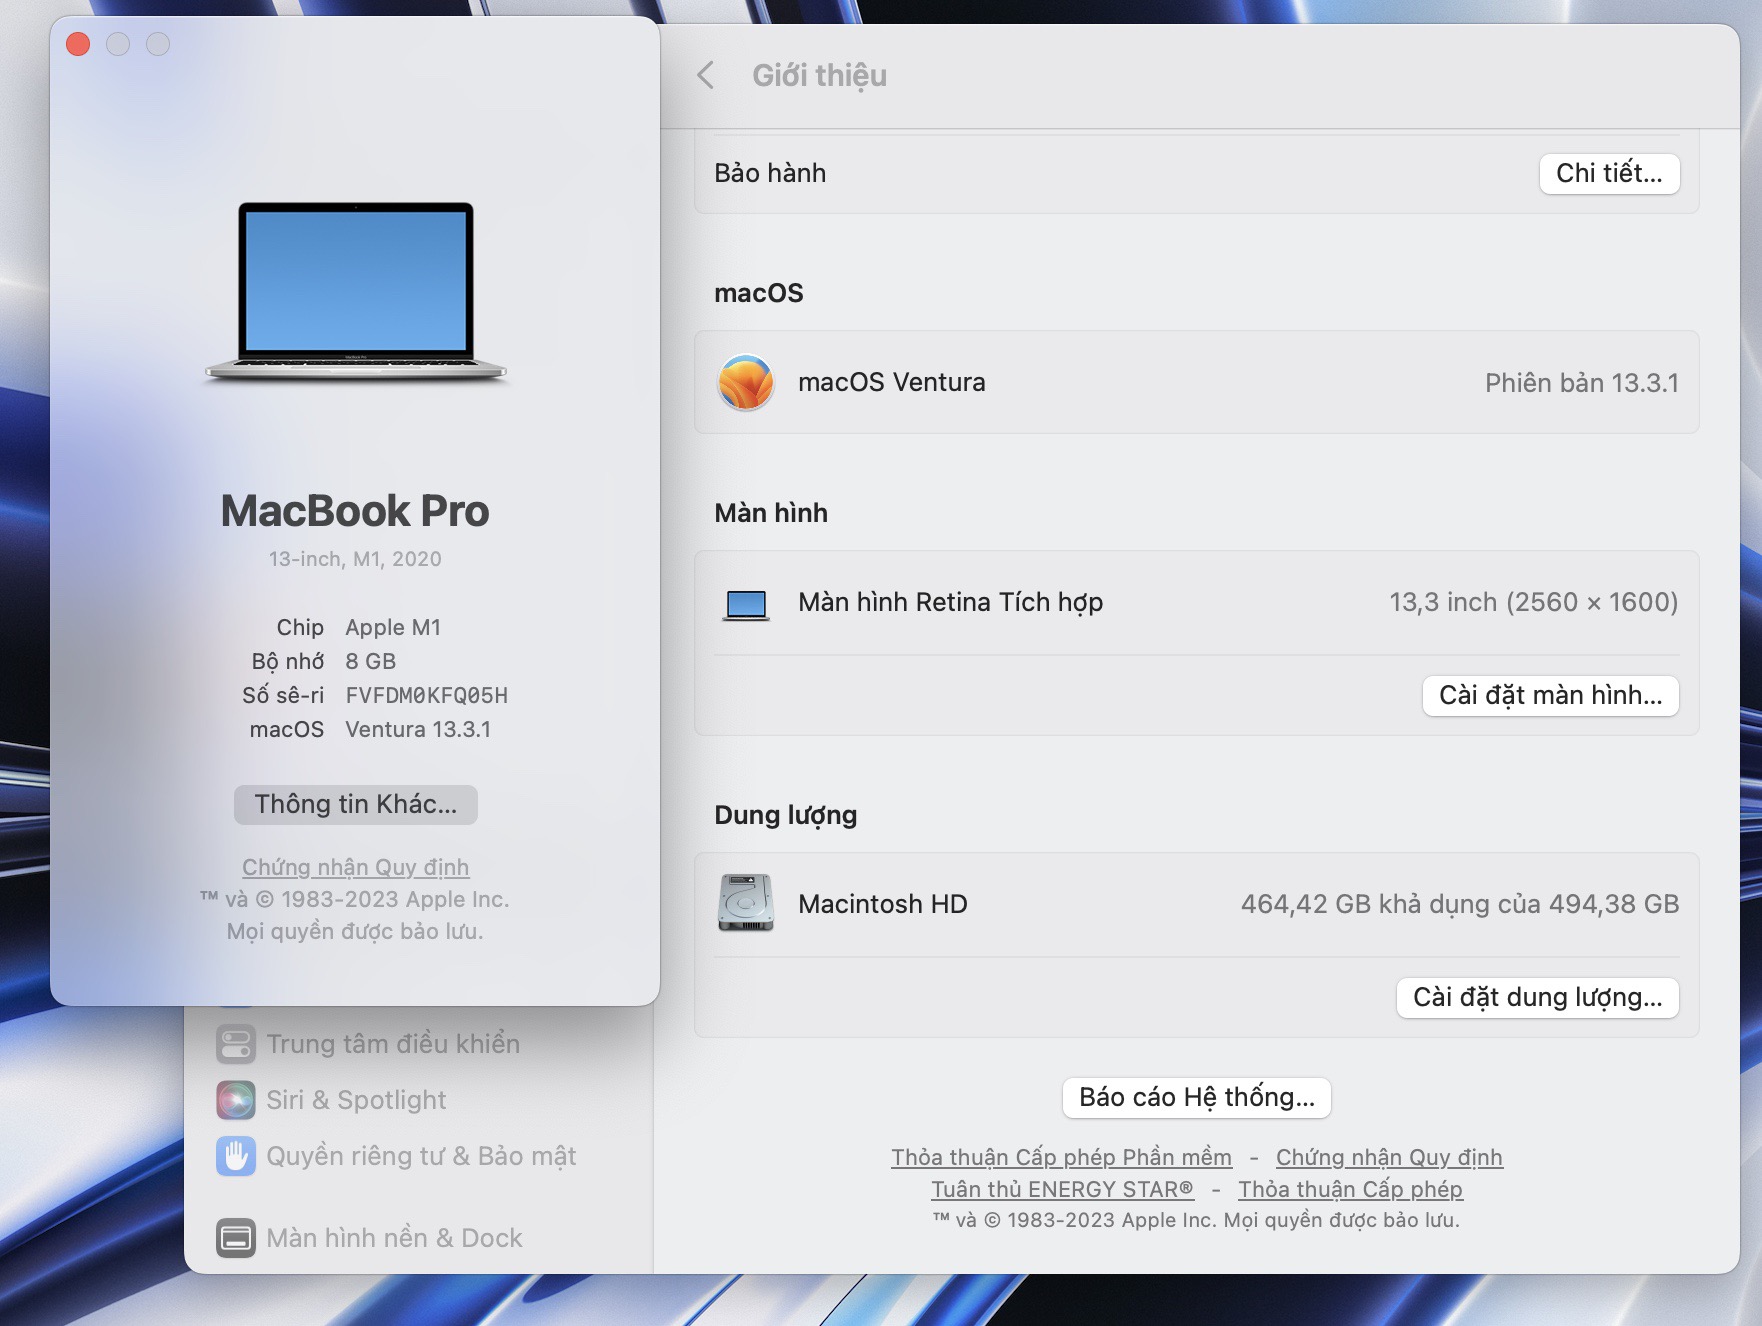Image resolution: width=1762 pixels, height=1326 pixels.
Task: Click Ventura 13.3.1 in about window
Action: coord(418,729)
